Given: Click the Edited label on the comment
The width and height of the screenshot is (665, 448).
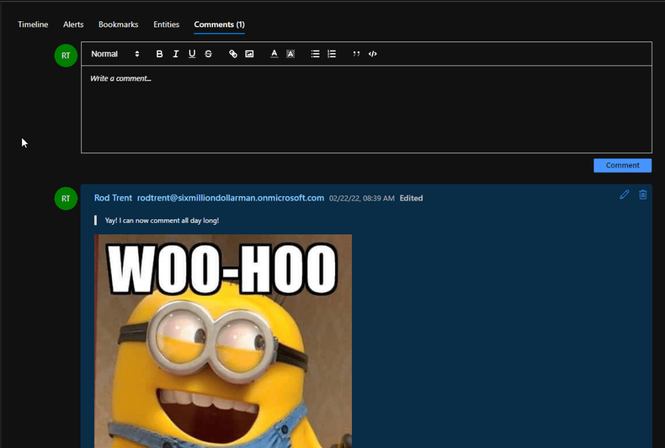Looking at the screenshot, I should point(411,199).
